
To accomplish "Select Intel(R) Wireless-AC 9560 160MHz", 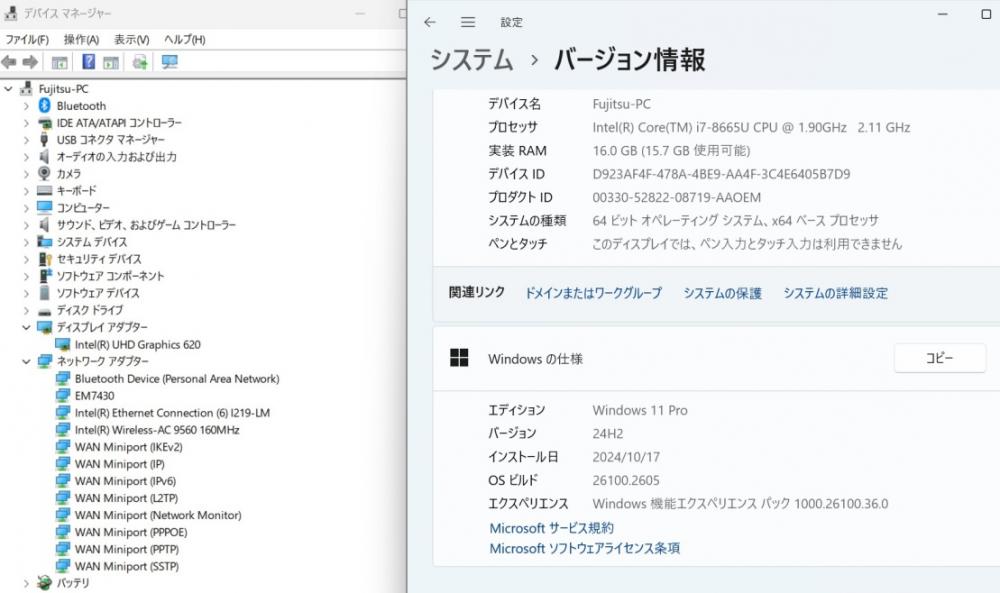I will (157, 430).
